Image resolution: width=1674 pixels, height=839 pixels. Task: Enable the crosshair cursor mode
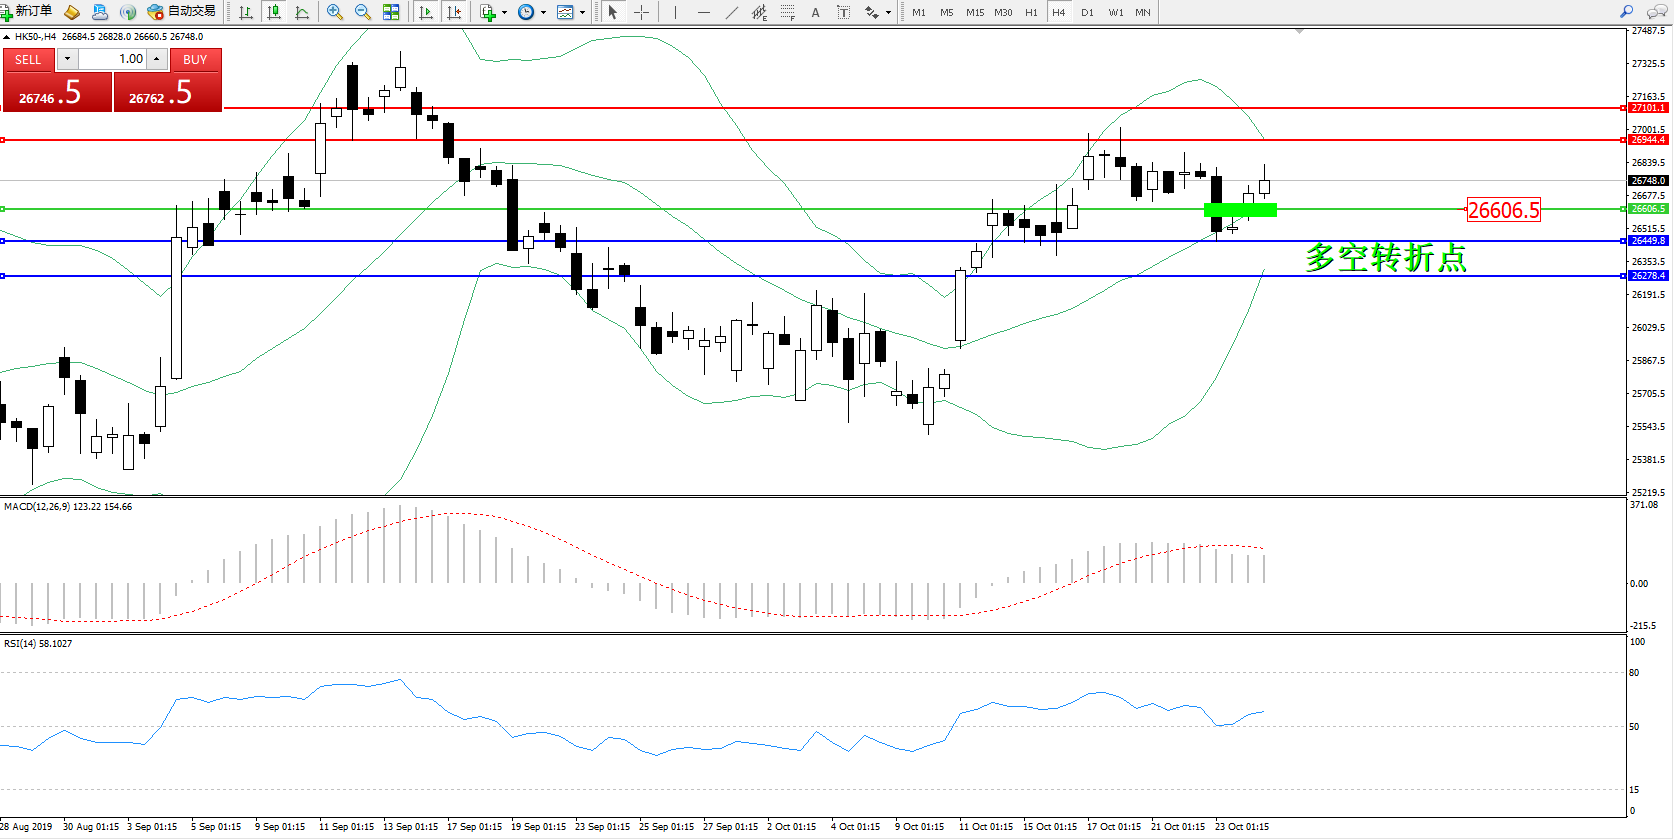pos(641,12)
